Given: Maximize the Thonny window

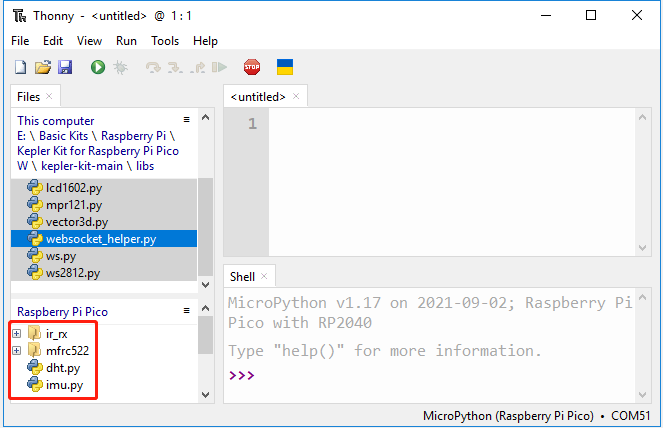Looking at the screenshot, I should [x=591, y=16].
